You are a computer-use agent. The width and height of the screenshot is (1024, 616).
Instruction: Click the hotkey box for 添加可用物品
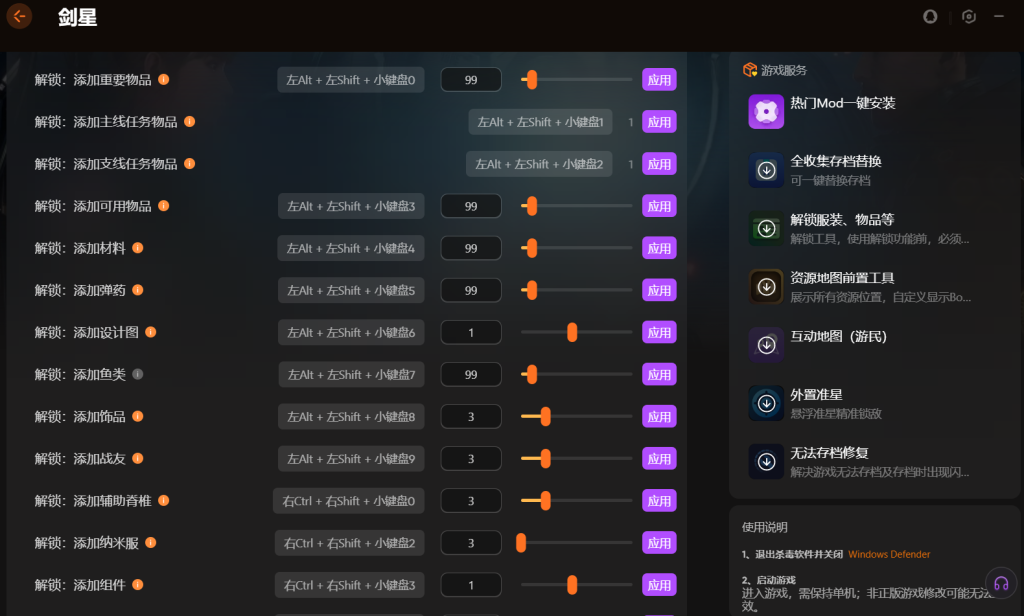click(351, 206)
